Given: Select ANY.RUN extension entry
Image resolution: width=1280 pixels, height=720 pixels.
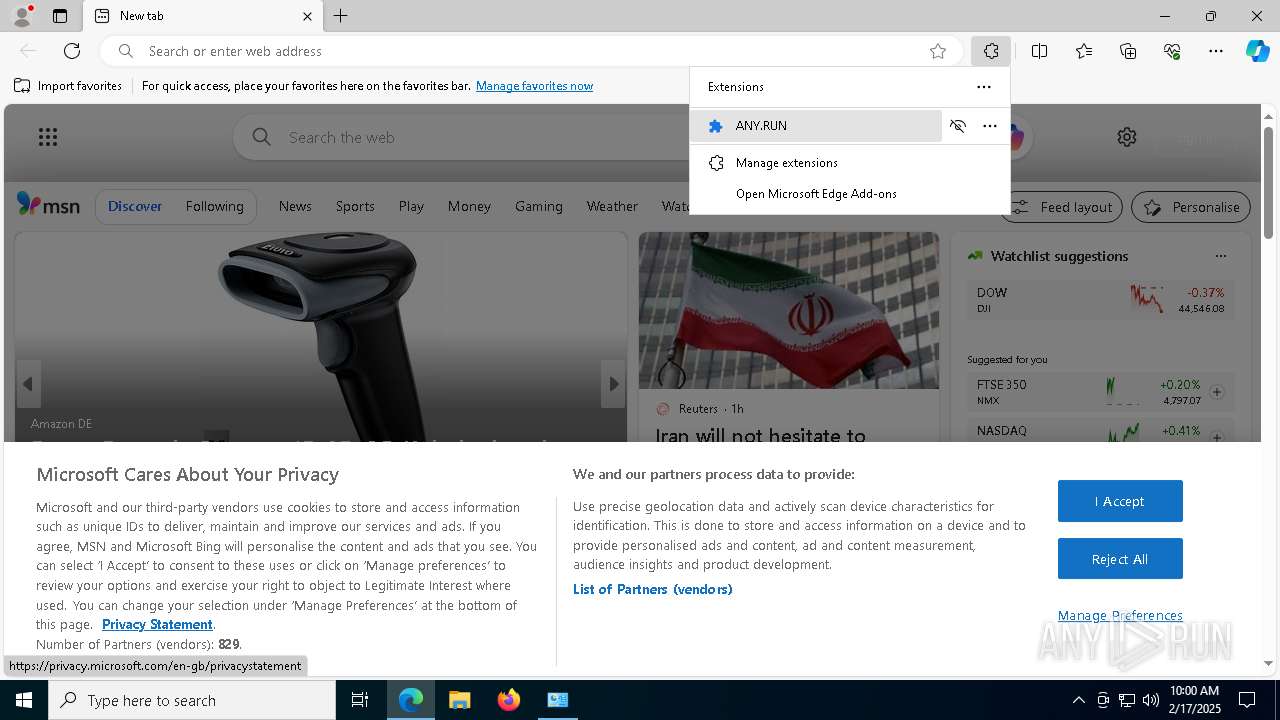Looking at the screenshot, I should coord(816,126).
